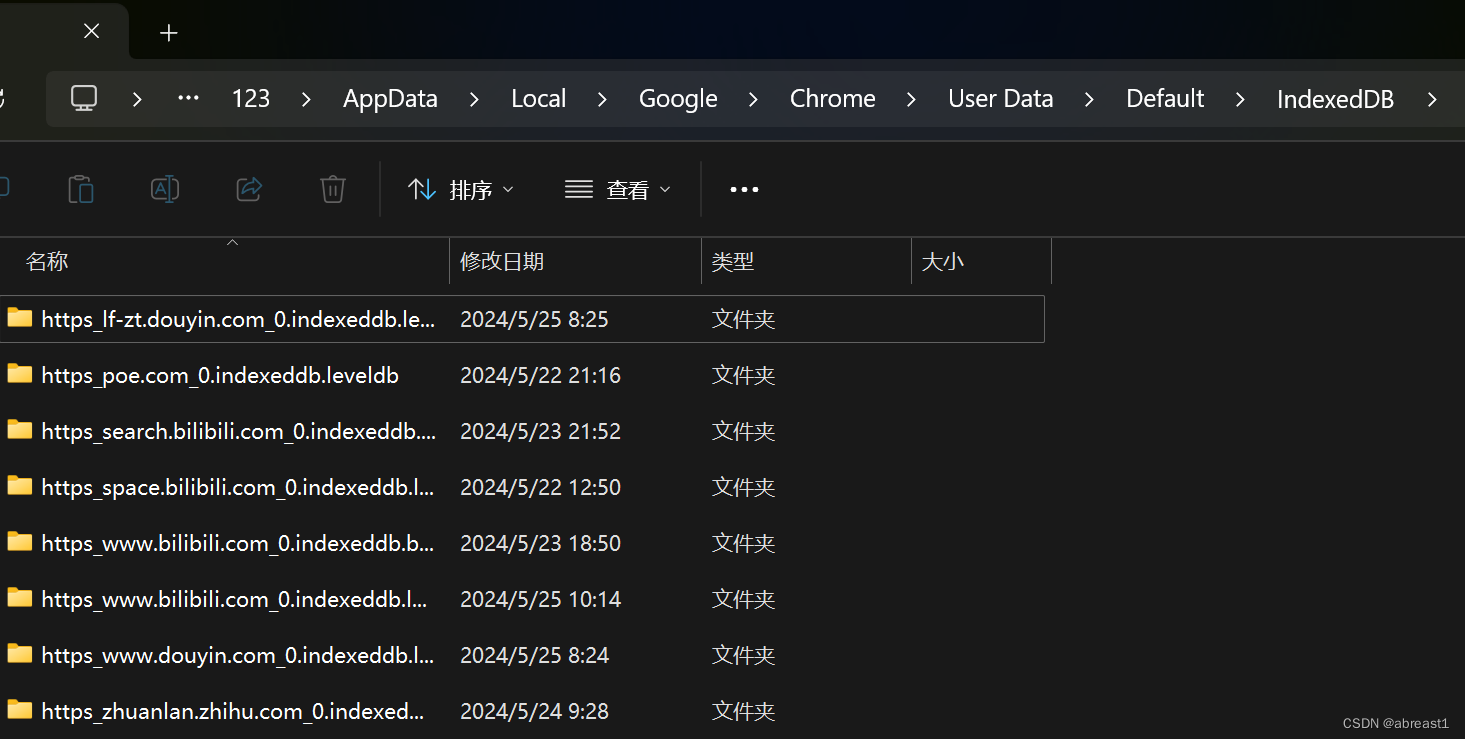Click the delete trash can icon

tap(333, 189)
